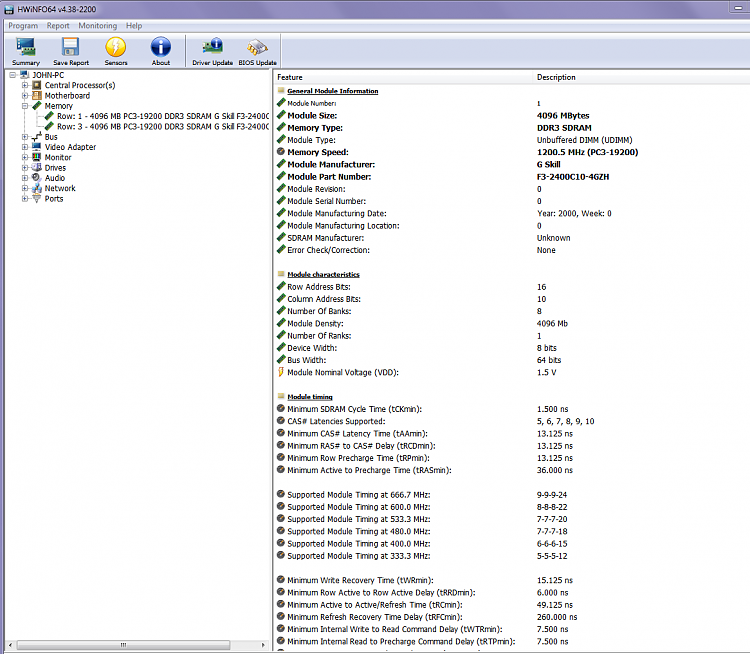This screenshot has width=750, height=654.
Task: Collapse the Memory node
Action: [25, 106]
